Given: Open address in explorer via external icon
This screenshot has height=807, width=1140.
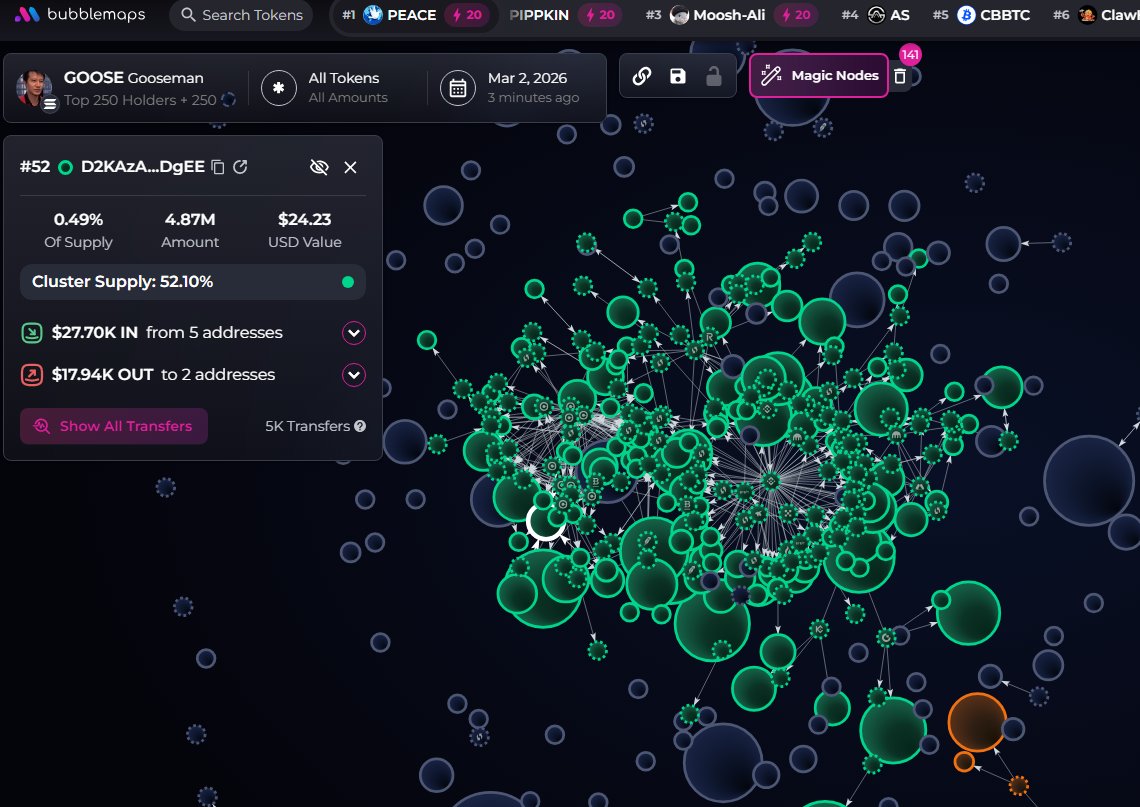Looking at the screenshot, I should point(241,167).
